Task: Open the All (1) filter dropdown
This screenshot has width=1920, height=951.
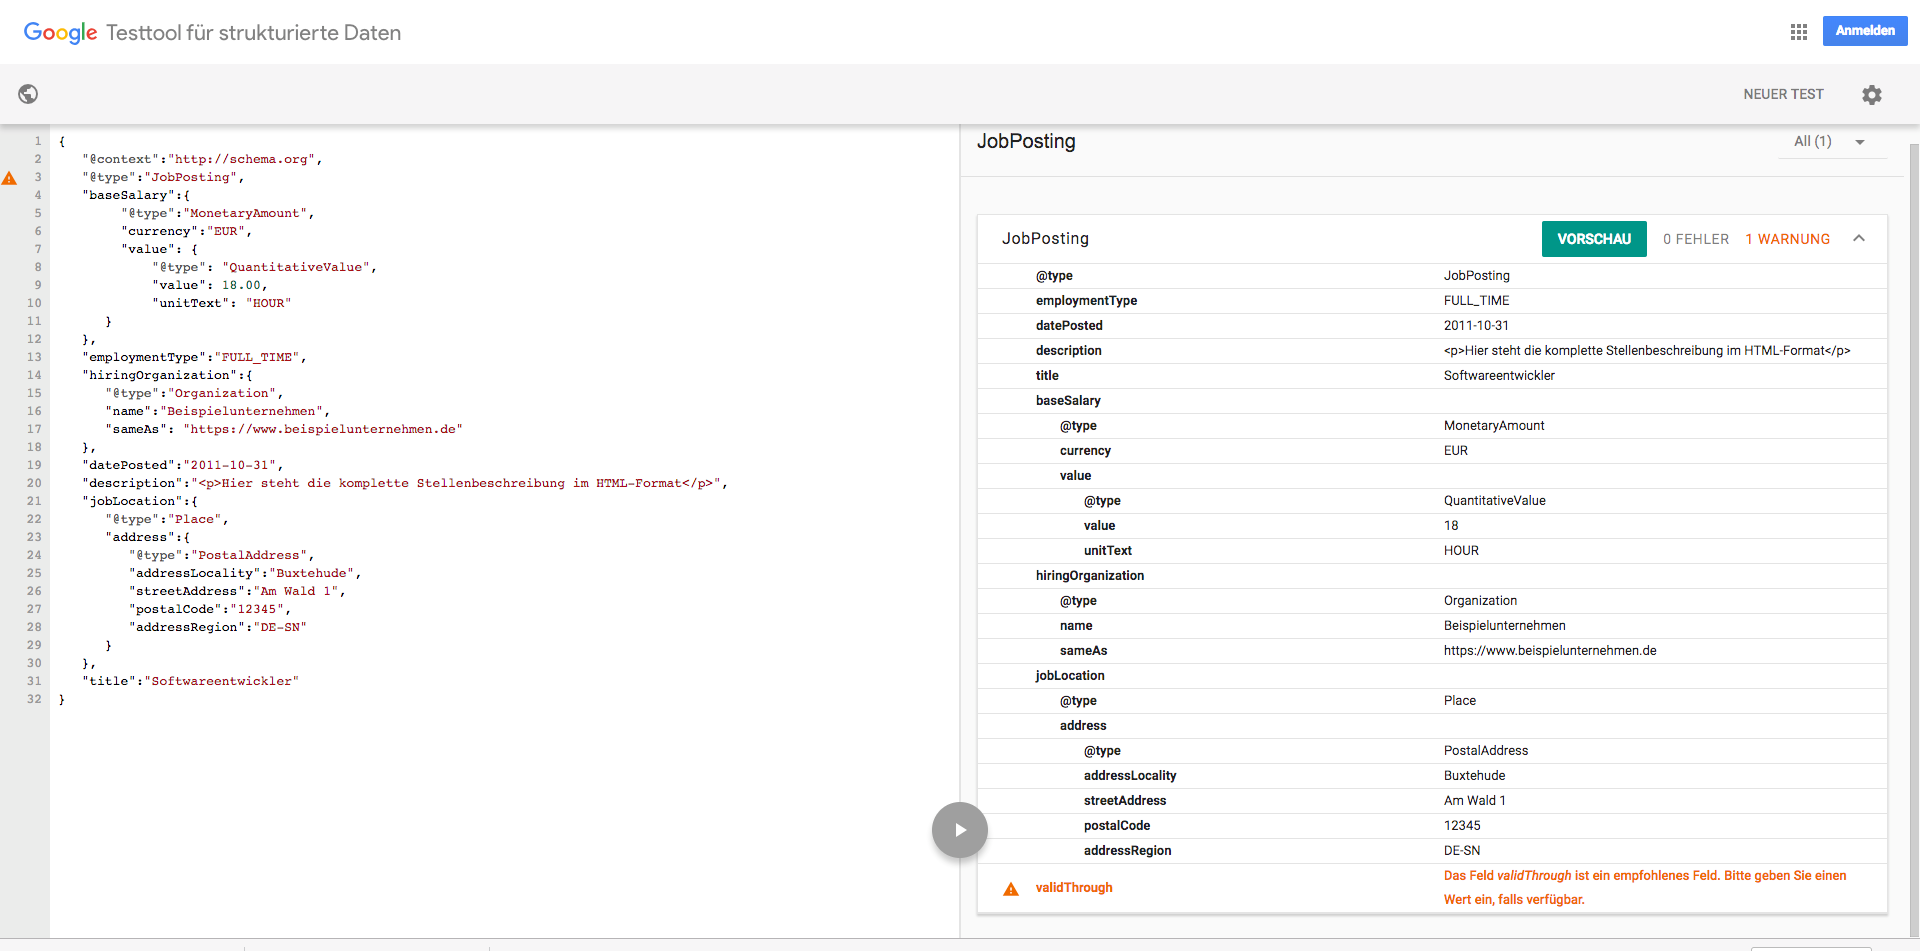Action: pos(1830,142)
